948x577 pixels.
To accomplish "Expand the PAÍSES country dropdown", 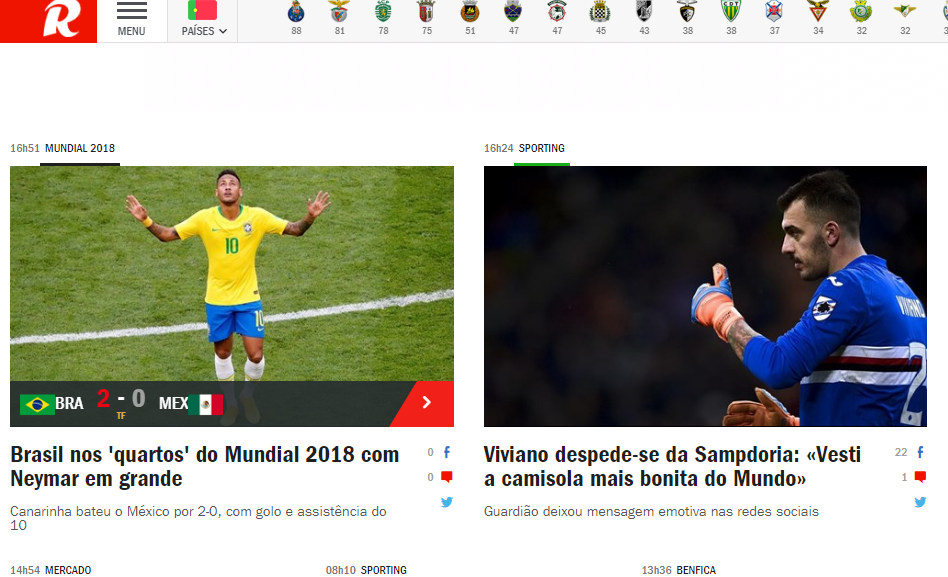I will click(x=204, y=19).
